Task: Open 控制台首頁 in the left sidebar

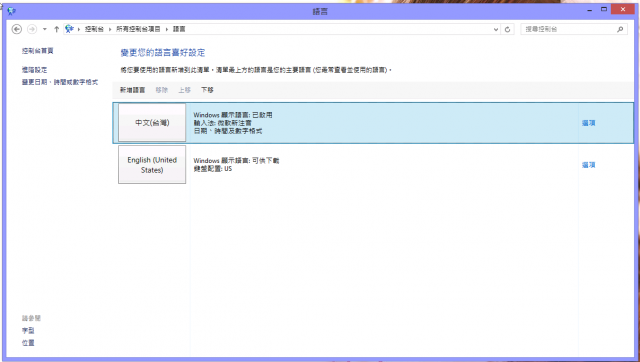Action: pyautogui.click(x=38, y=51)
